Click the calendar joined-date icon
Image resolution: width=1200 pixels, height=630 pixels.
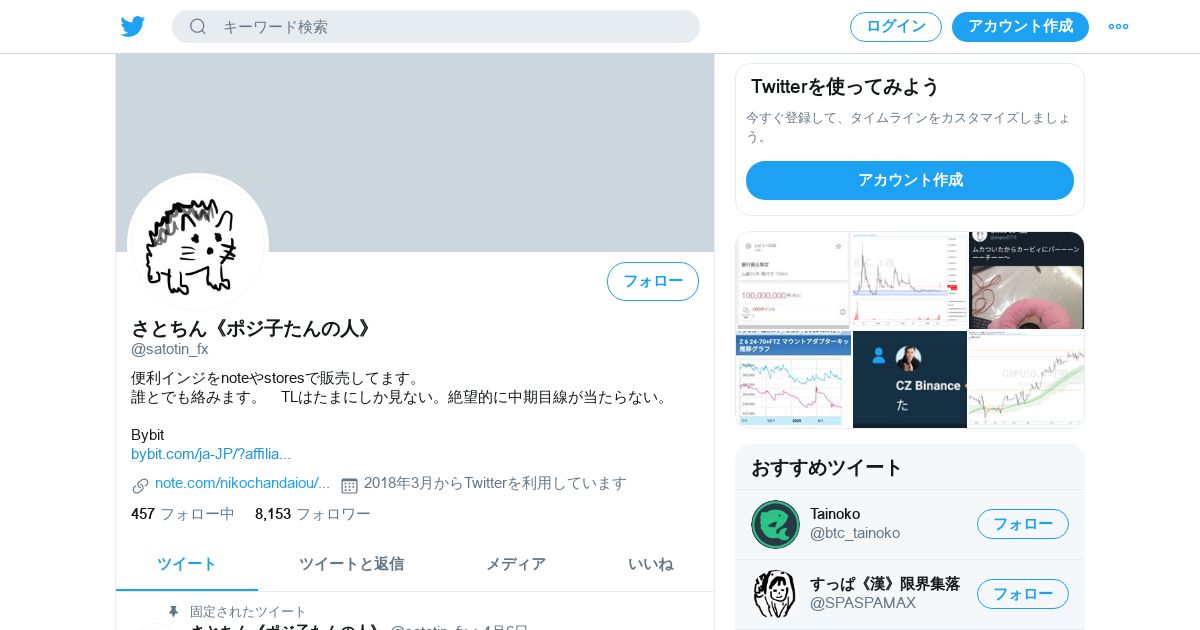349,485
